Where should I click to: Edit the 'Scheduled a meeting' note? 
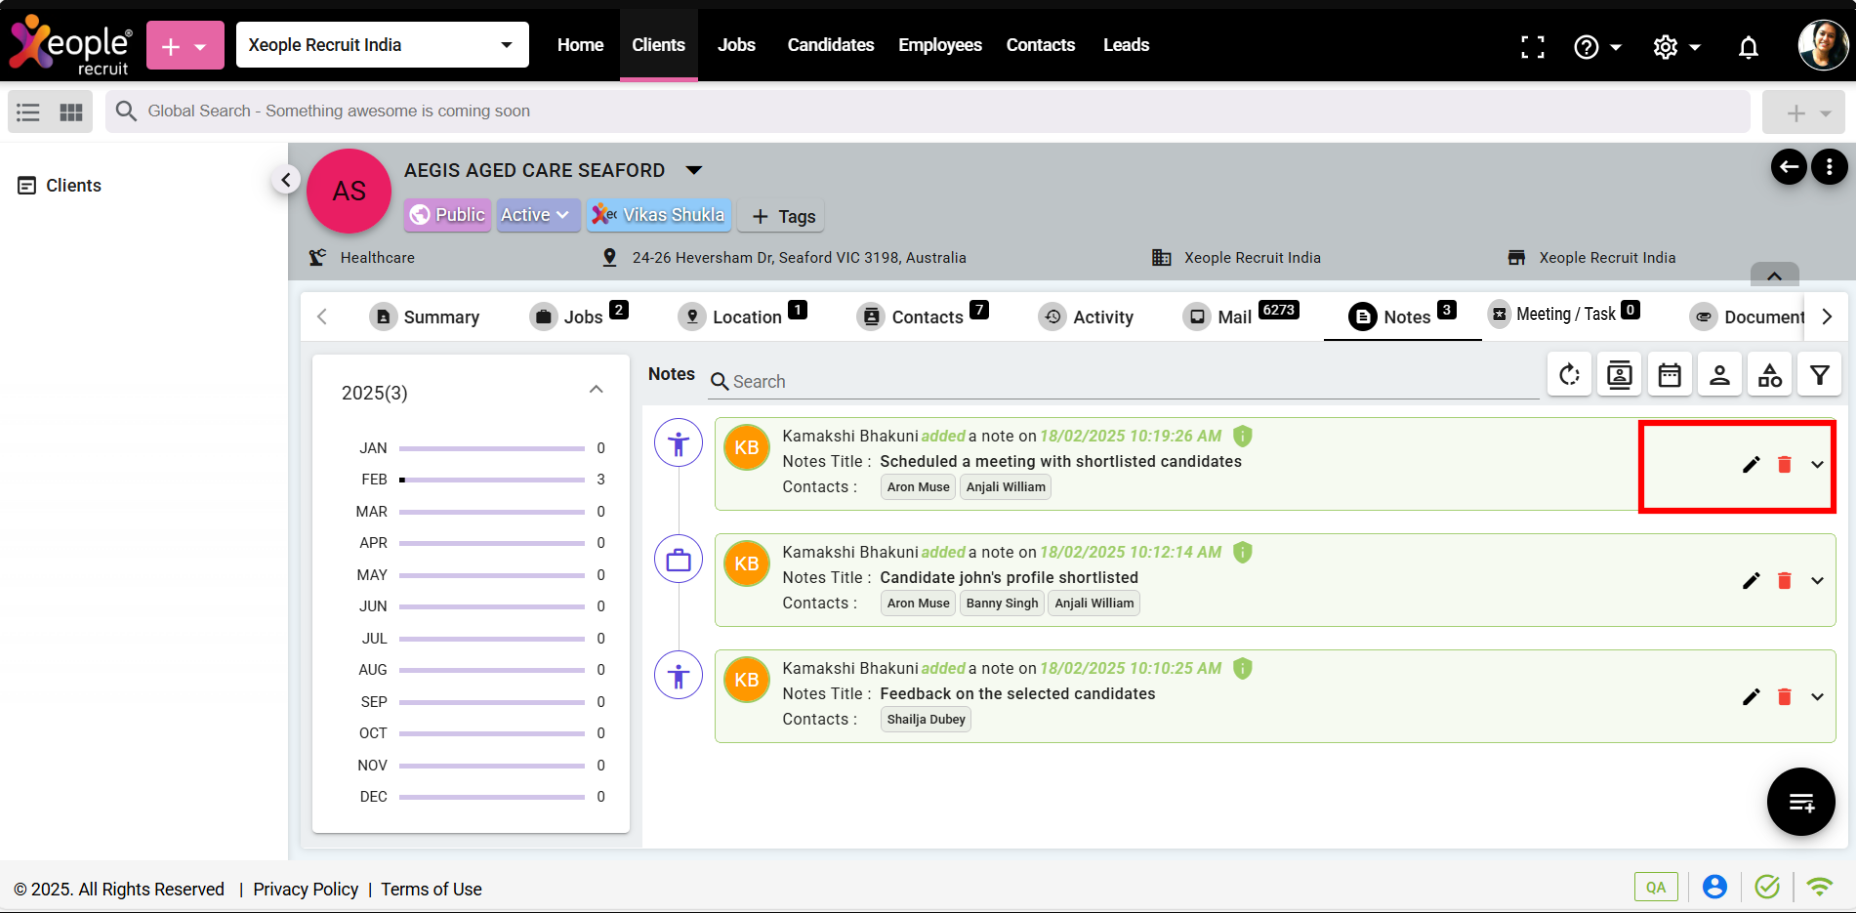click(x=1751, y=464)
